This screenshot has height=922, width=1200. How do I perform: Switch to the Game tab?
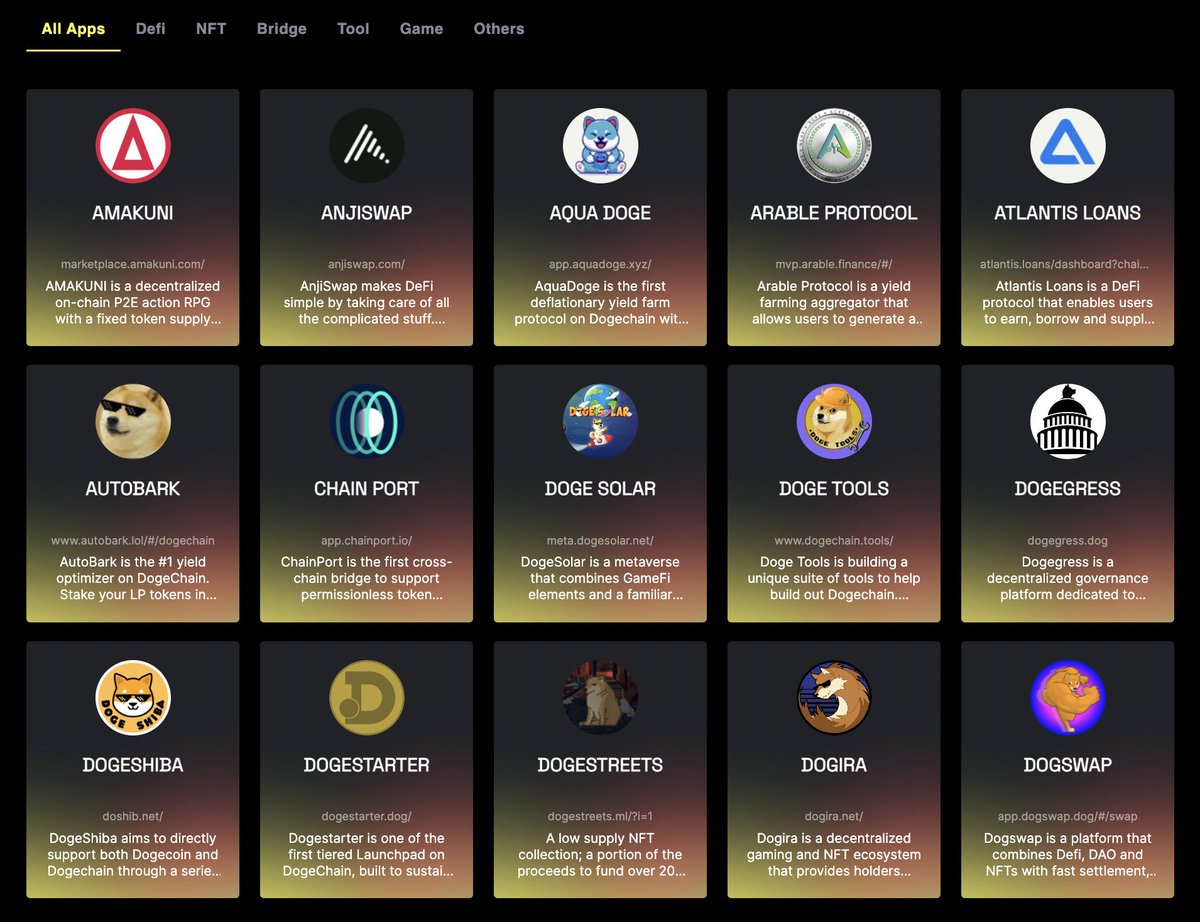coord(421,29)
